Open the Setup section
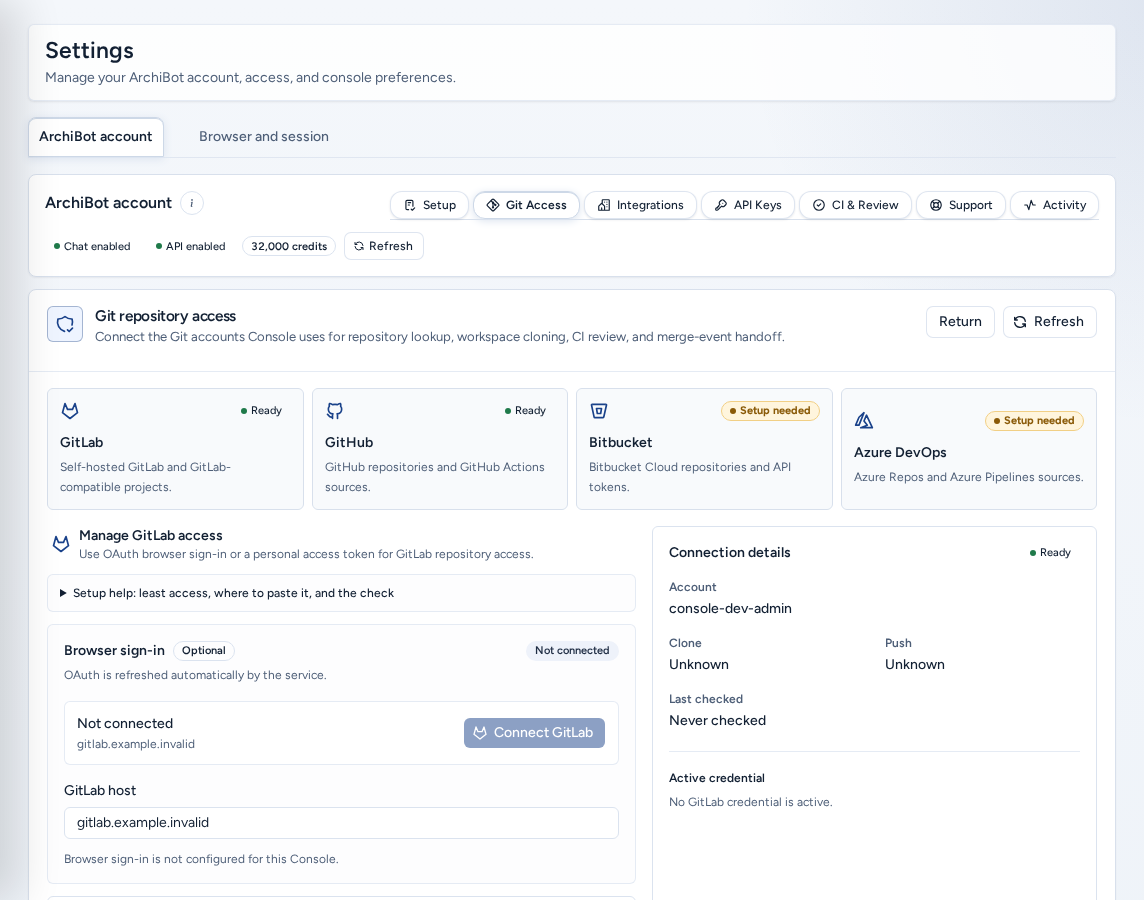This screenshot has height=900, width=1144. coord(429,205)
